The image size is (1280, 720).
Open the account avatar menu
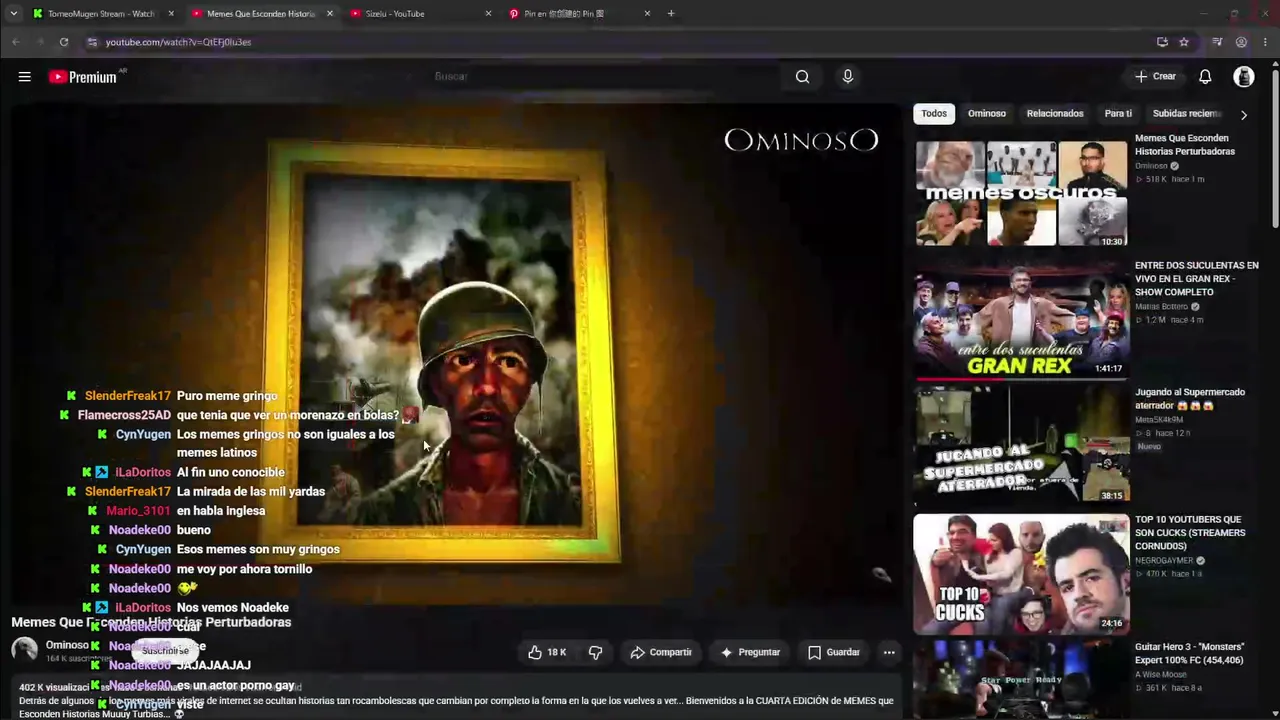[1244, 77]
